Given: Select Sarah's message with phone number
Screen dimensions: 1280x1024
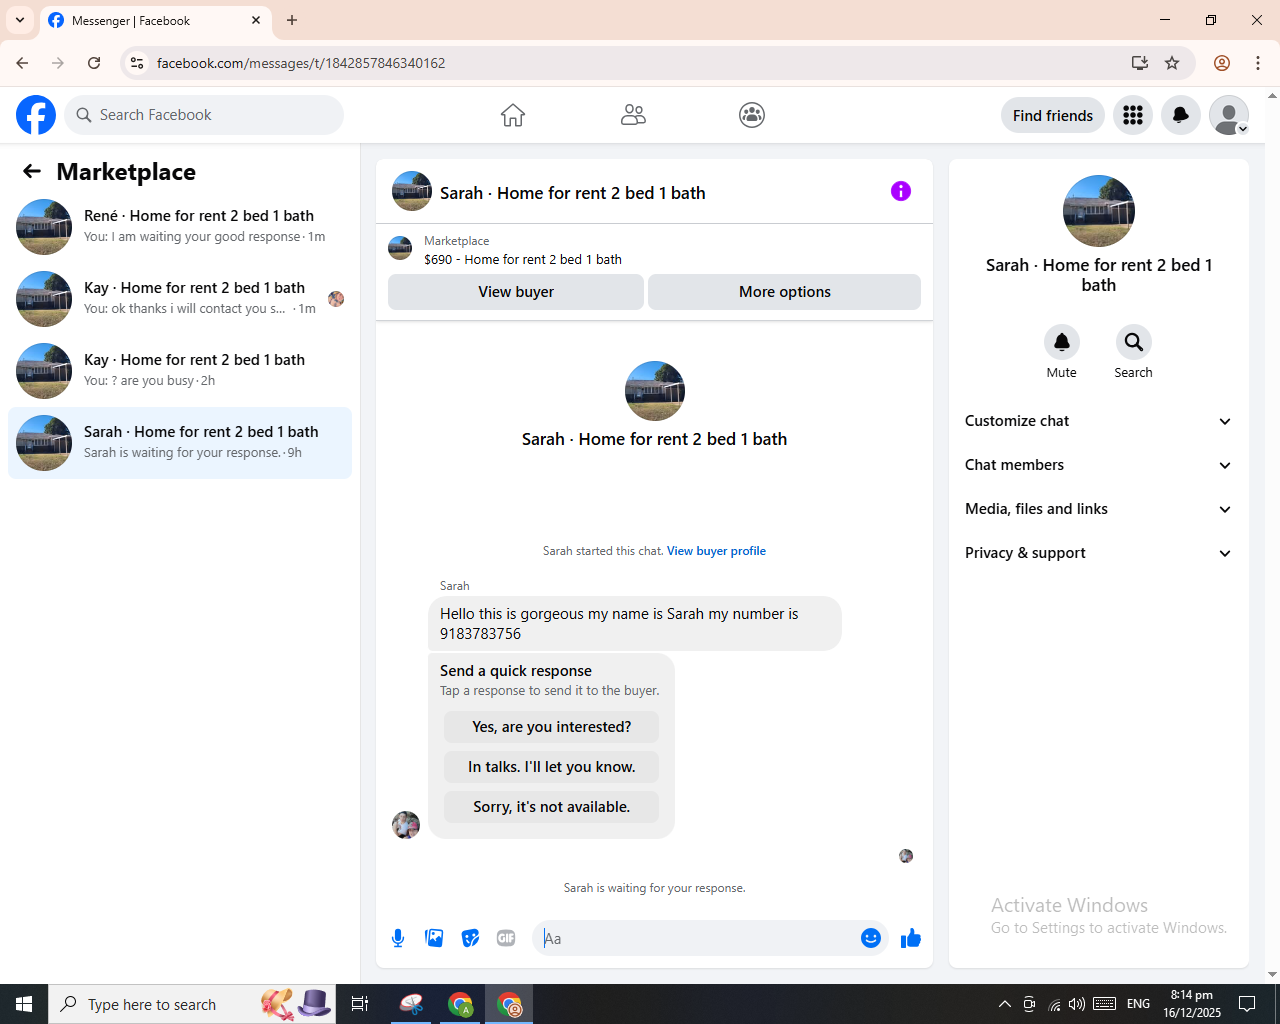Looking at the screenshot, I should point(635,623).
